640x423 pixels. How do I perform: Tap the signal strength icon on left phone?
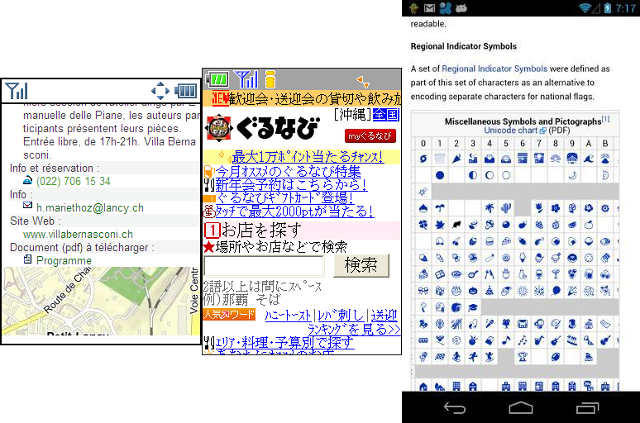pyautogui.click(x=17, y=91)
